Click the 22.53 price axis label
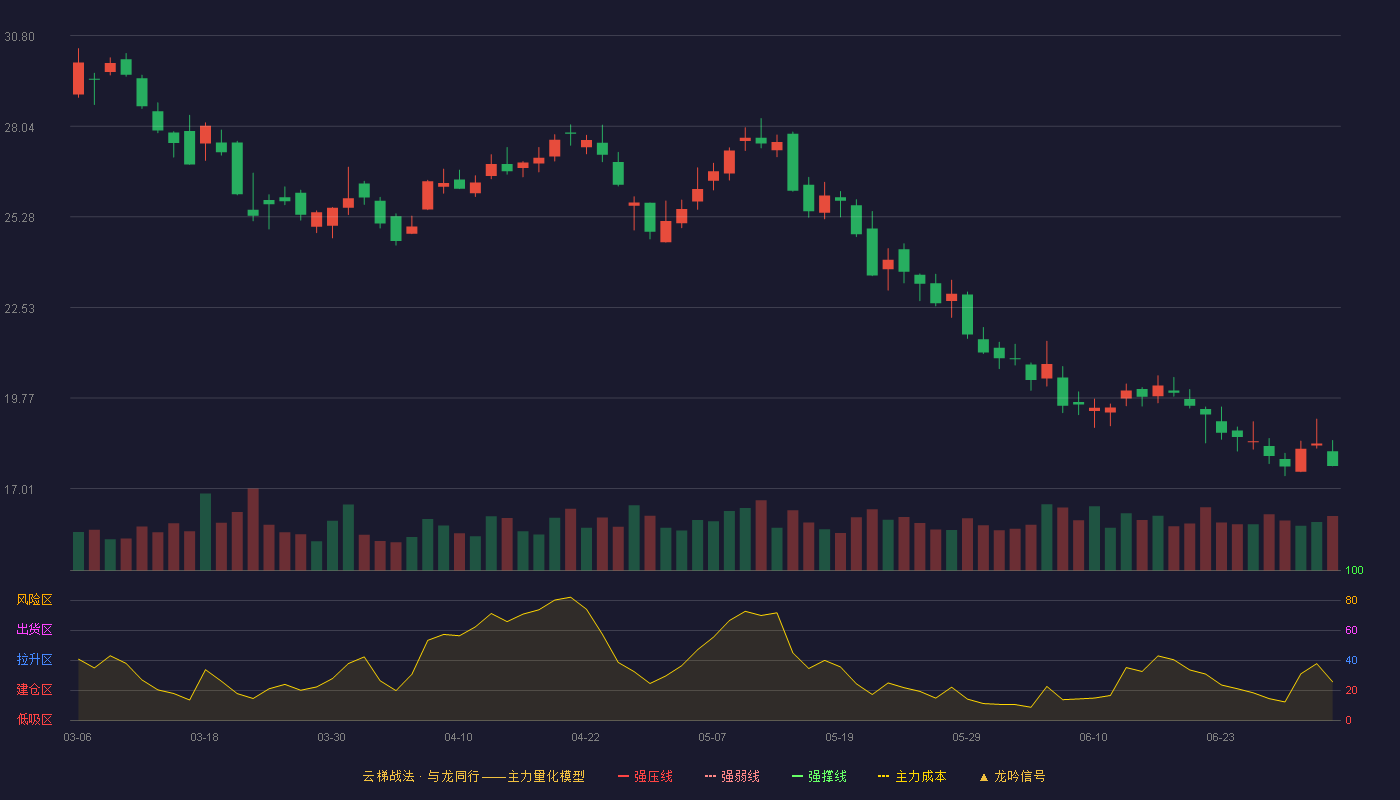 19,309
